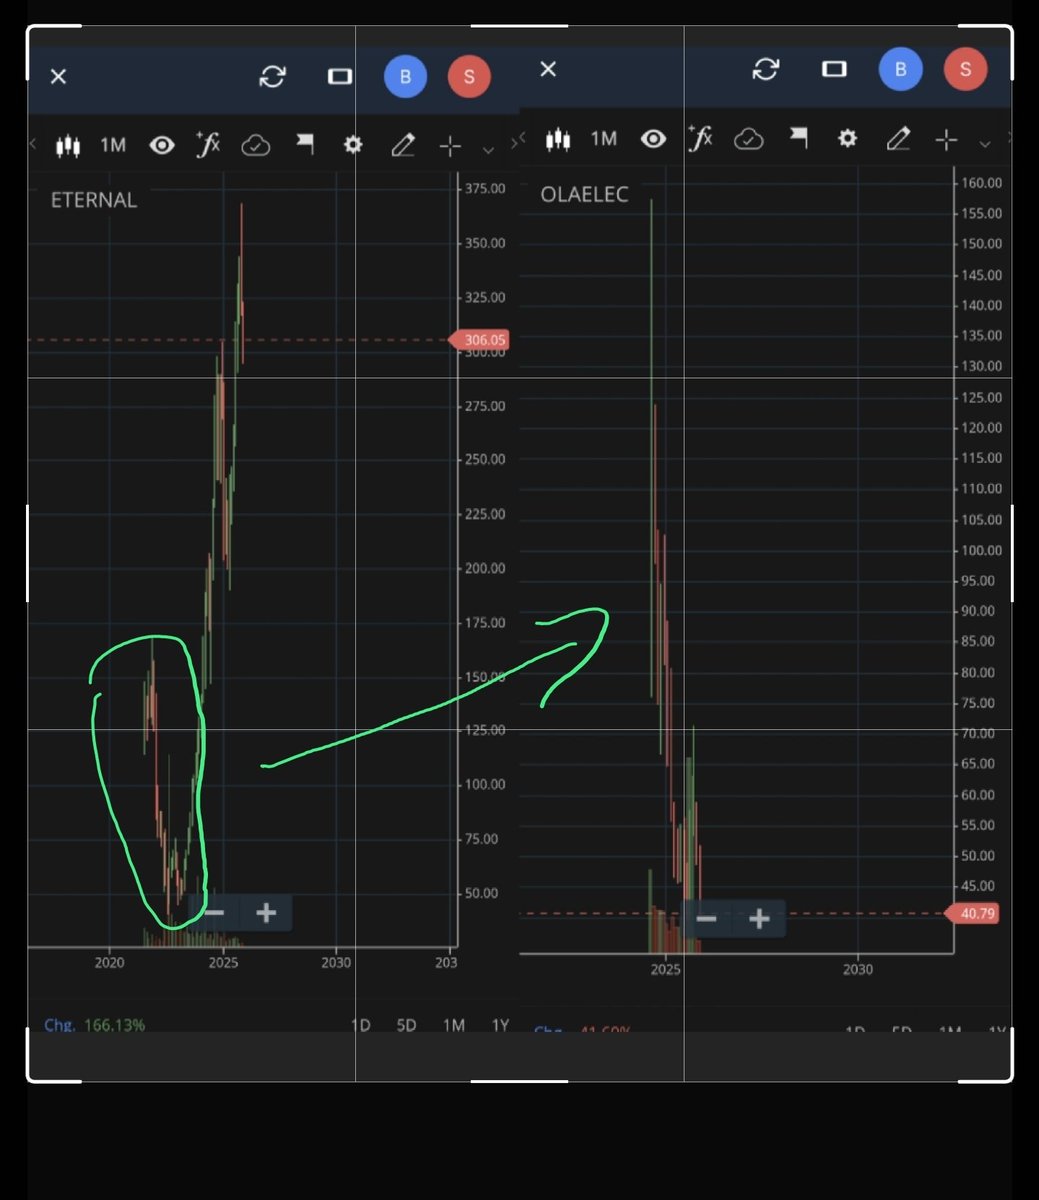Open chart settings gear on ETERNAL toolbar
The image size is (1039, 1200).
point(352,146)
